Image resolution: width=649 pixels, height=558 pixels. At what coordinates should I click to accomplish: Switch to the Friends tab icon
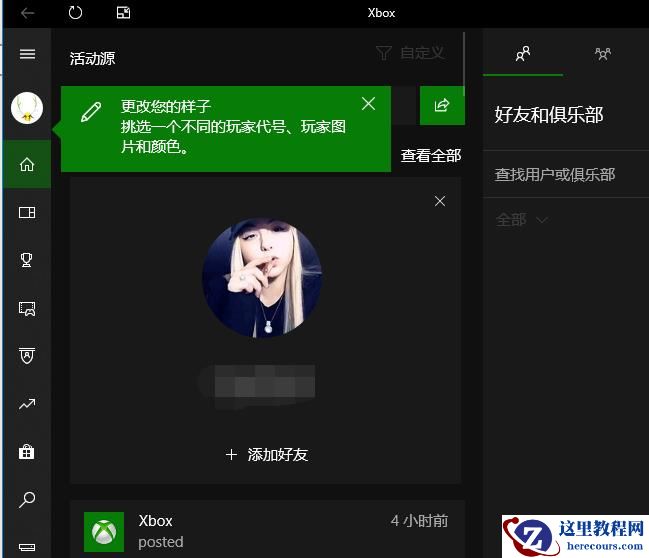(523, 54)
